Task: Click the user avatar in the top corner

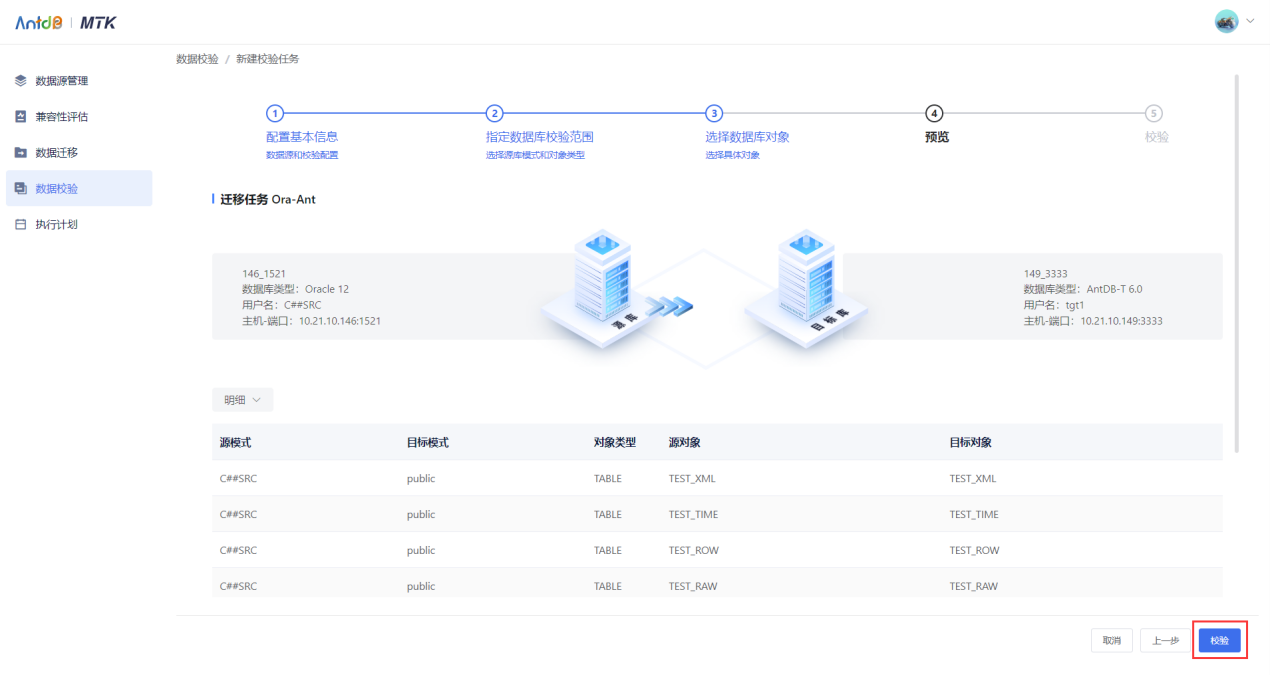Action: (x=1225, y=20)
